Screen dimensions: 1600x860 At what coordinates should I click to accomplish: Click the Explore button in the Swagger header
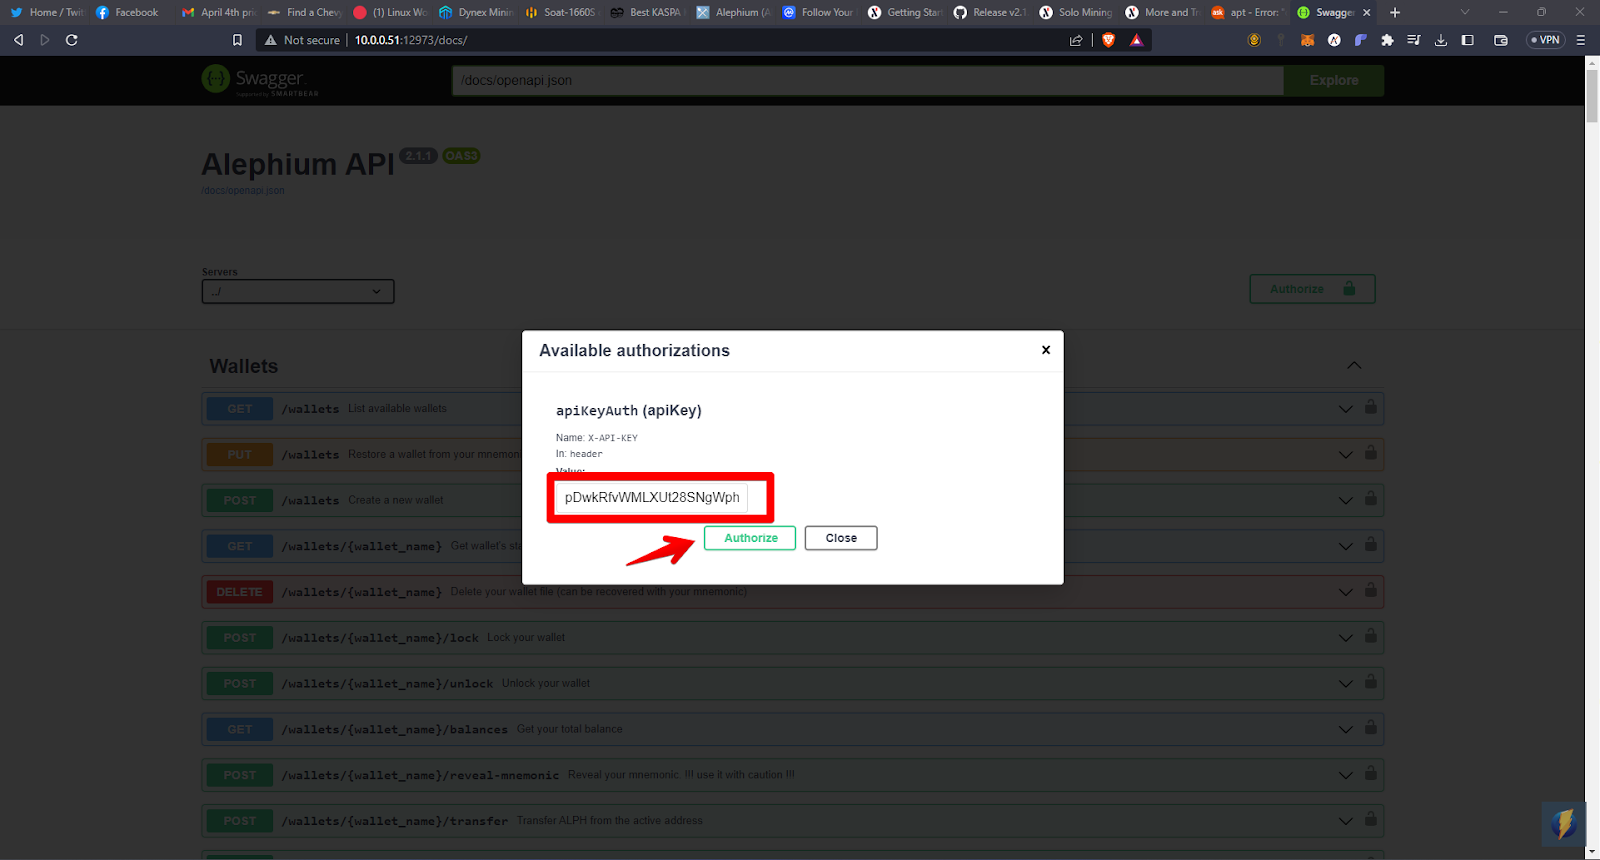[1334, 80]
